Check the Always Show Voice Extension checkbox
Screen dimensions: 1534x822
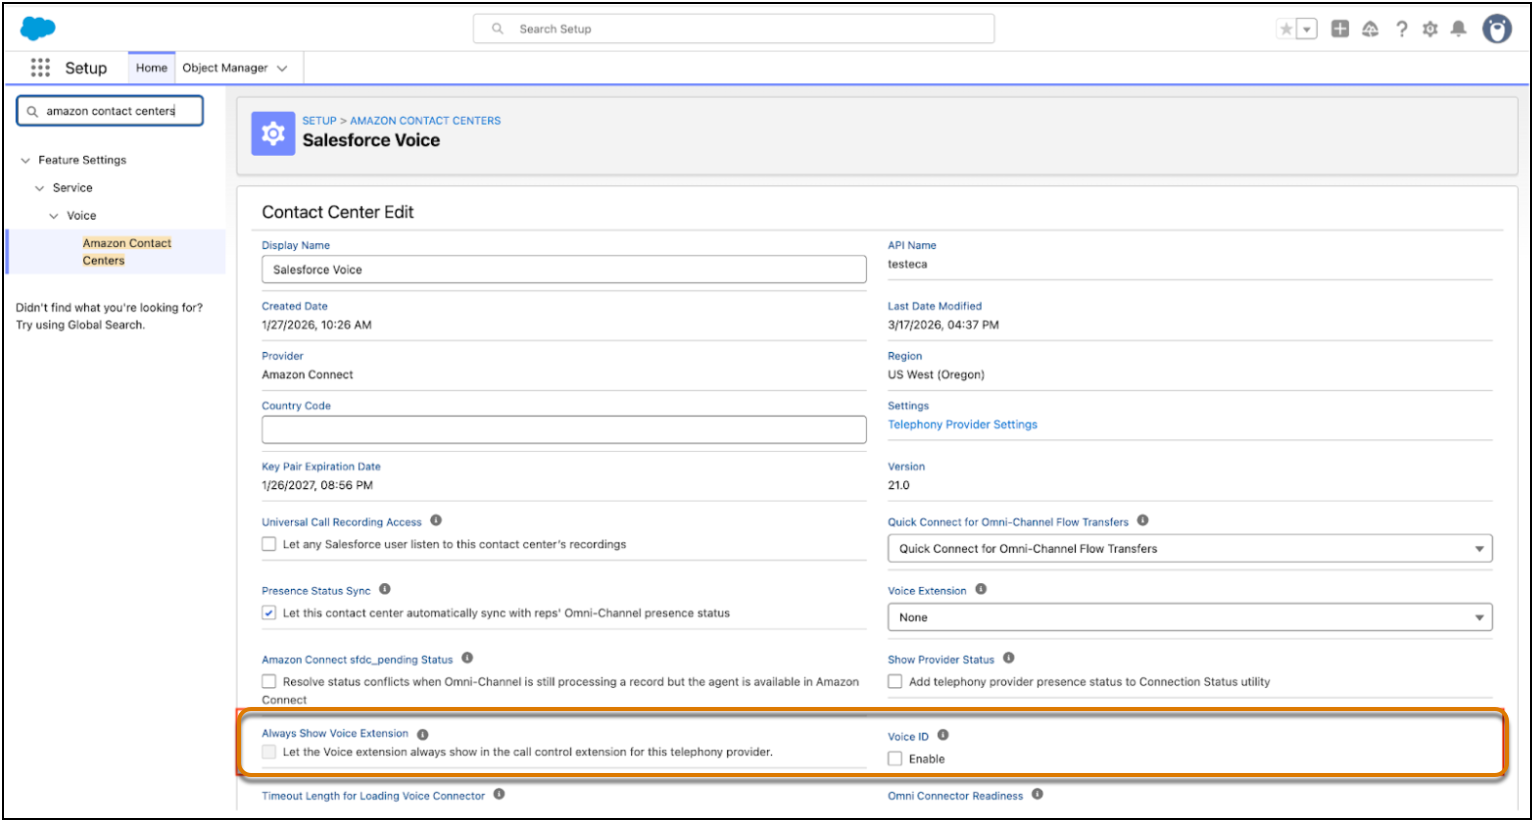coord(269,752)
